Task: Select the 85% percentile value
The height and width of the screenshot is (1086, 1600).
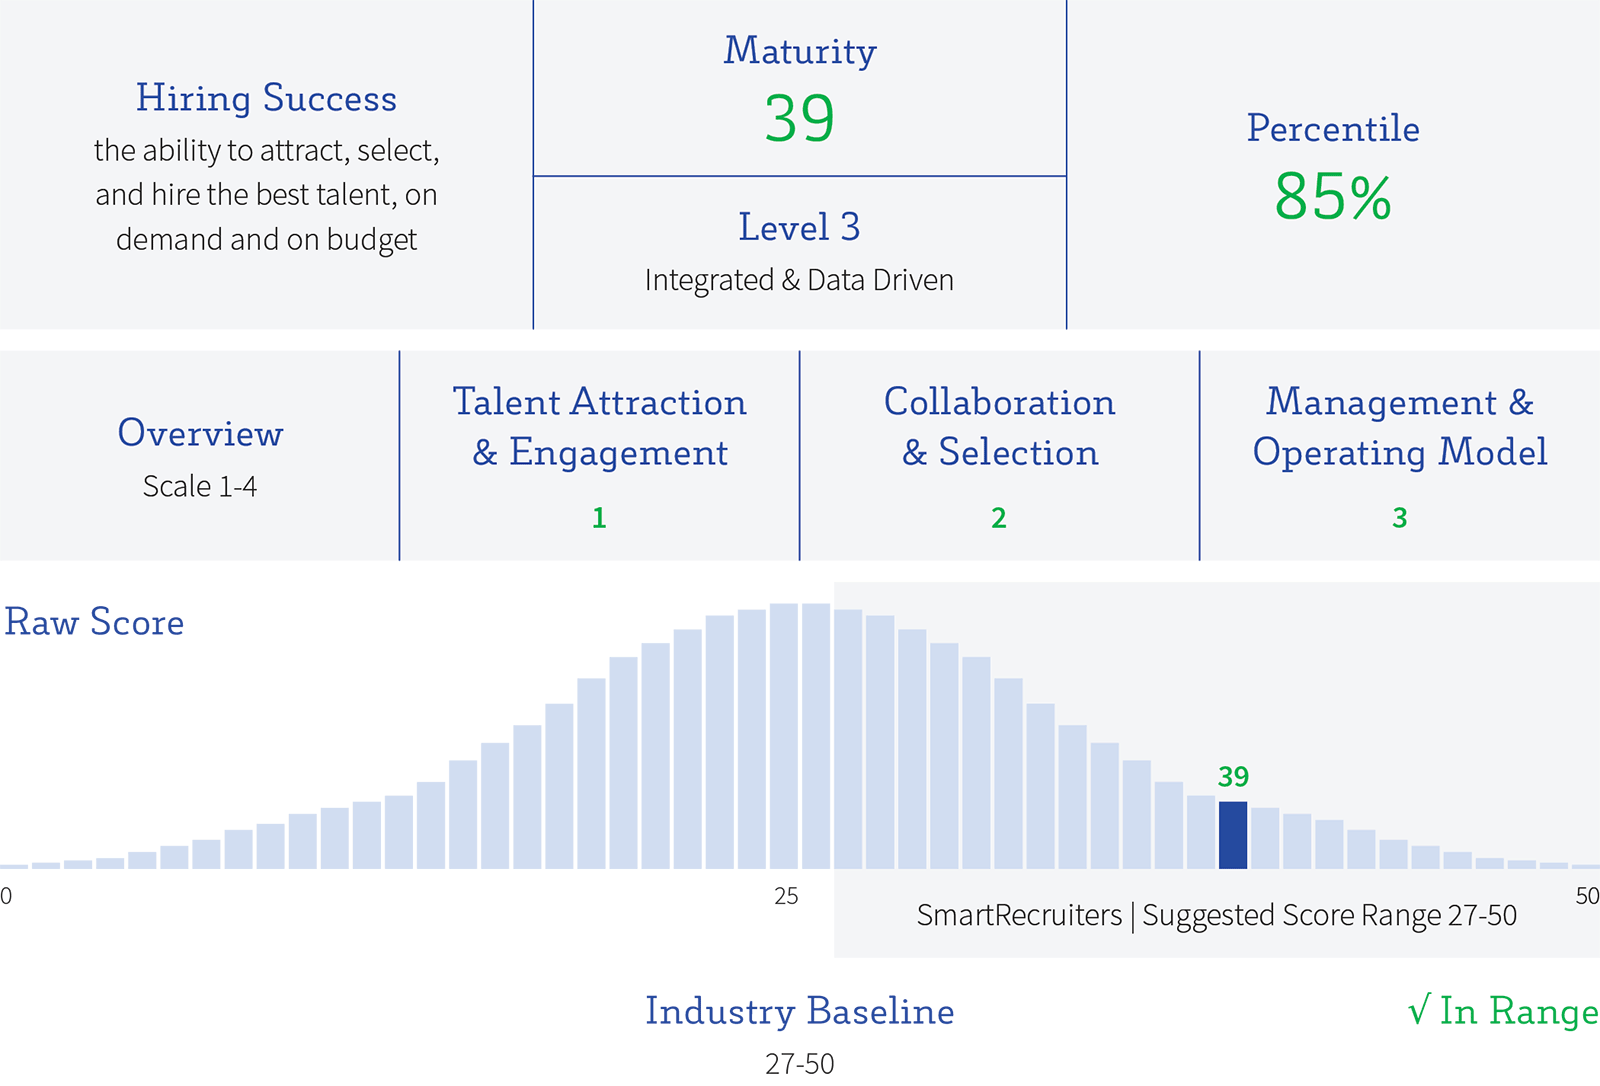Action: [x=1332, y=196]
